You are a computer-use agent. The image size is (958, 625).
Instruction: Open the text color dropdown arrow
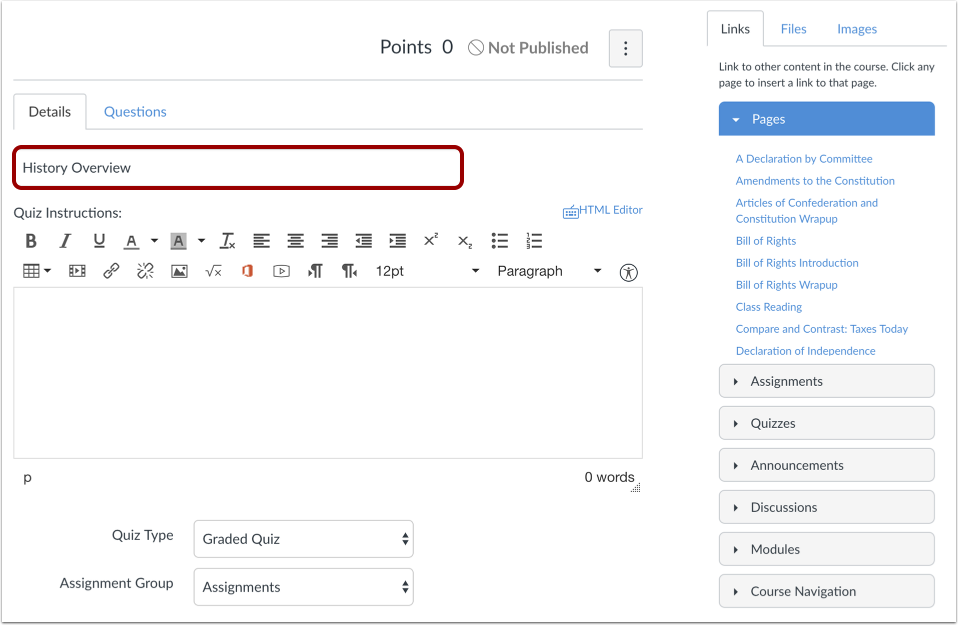(x=155, y=241)
